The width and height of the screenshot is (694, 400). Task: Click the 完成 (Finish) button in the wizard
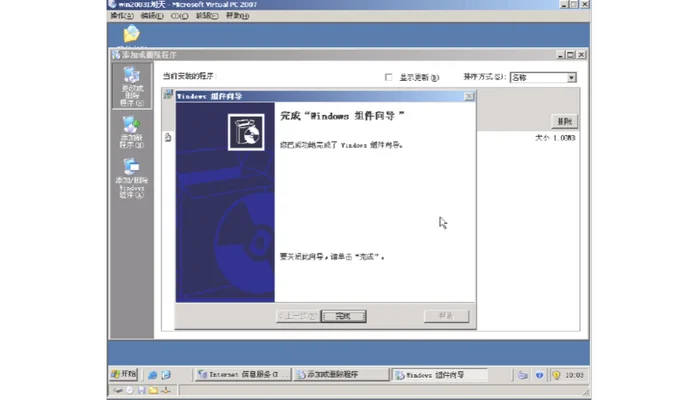tap(343, 316)
